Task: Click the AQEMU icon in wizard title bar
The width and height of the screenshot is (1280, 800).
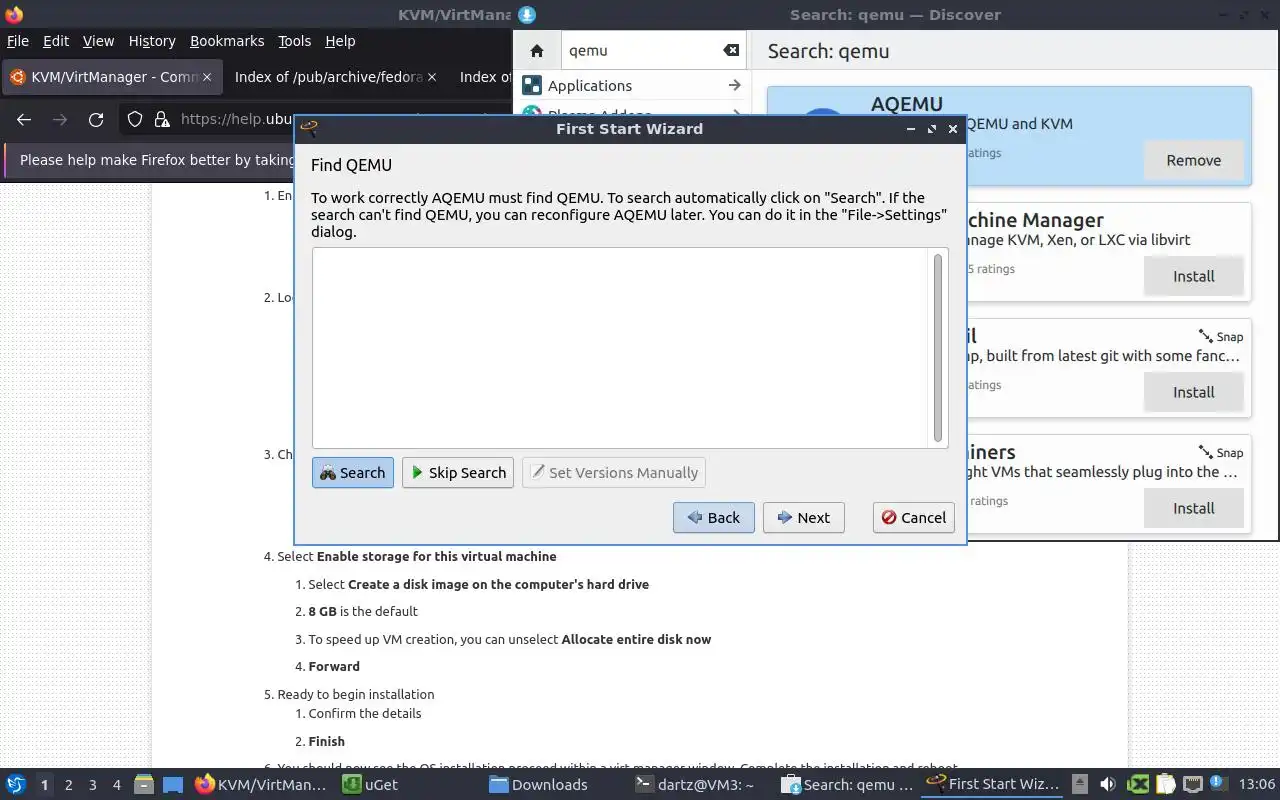Action: tap(309, 128)
